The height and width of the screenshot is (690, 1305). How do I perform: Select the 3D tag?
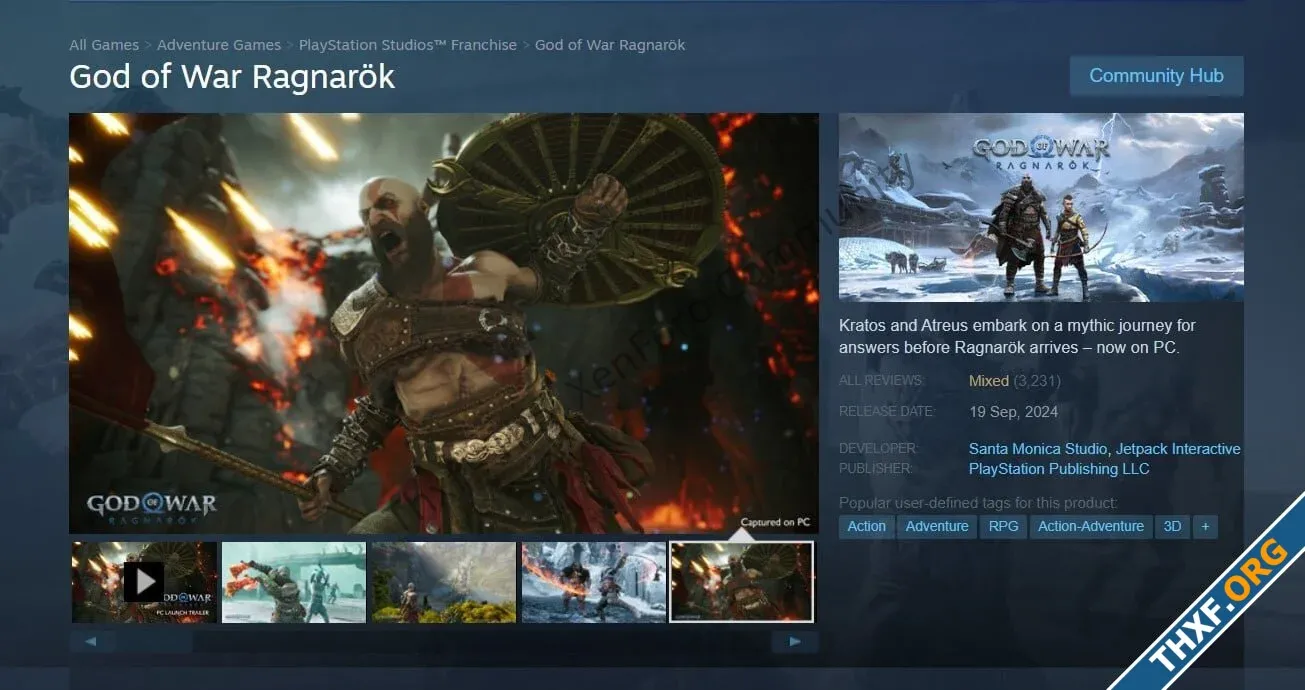click(1172, 526)
